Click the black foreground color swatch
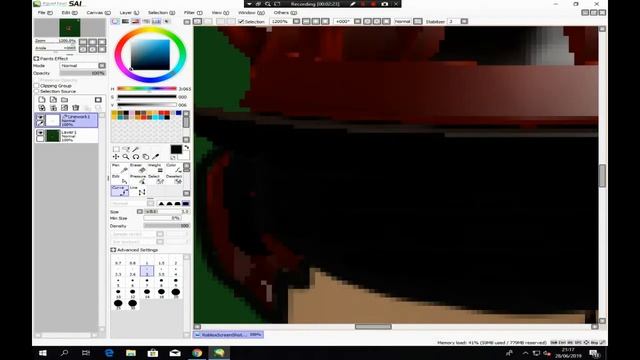Viewport: 640px width, 360px height. [176, 149]
